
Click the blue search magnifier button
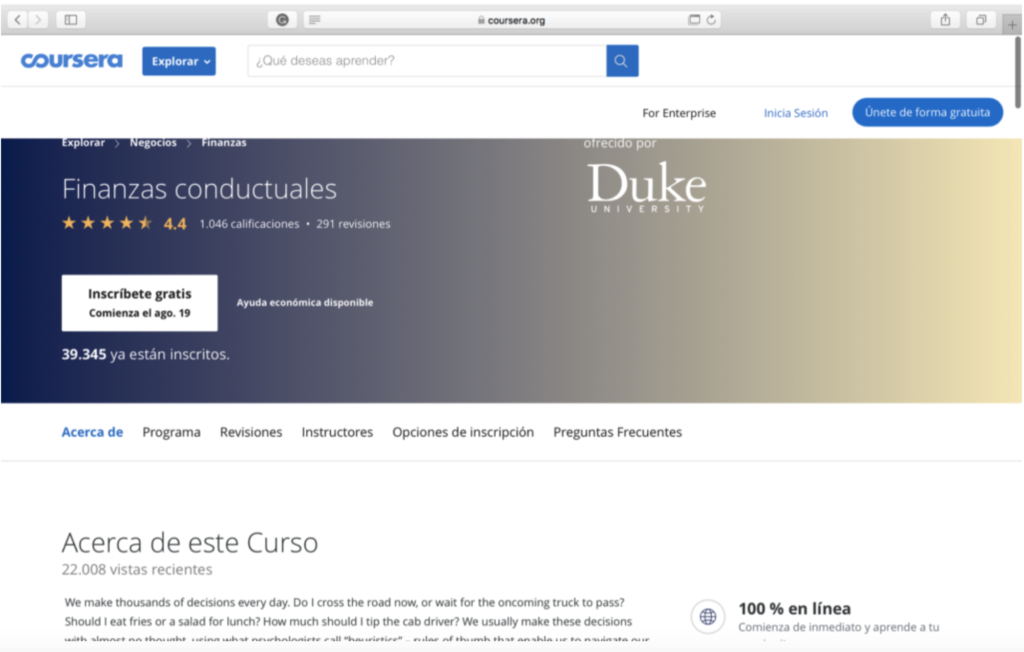click(x=621, y=61)
